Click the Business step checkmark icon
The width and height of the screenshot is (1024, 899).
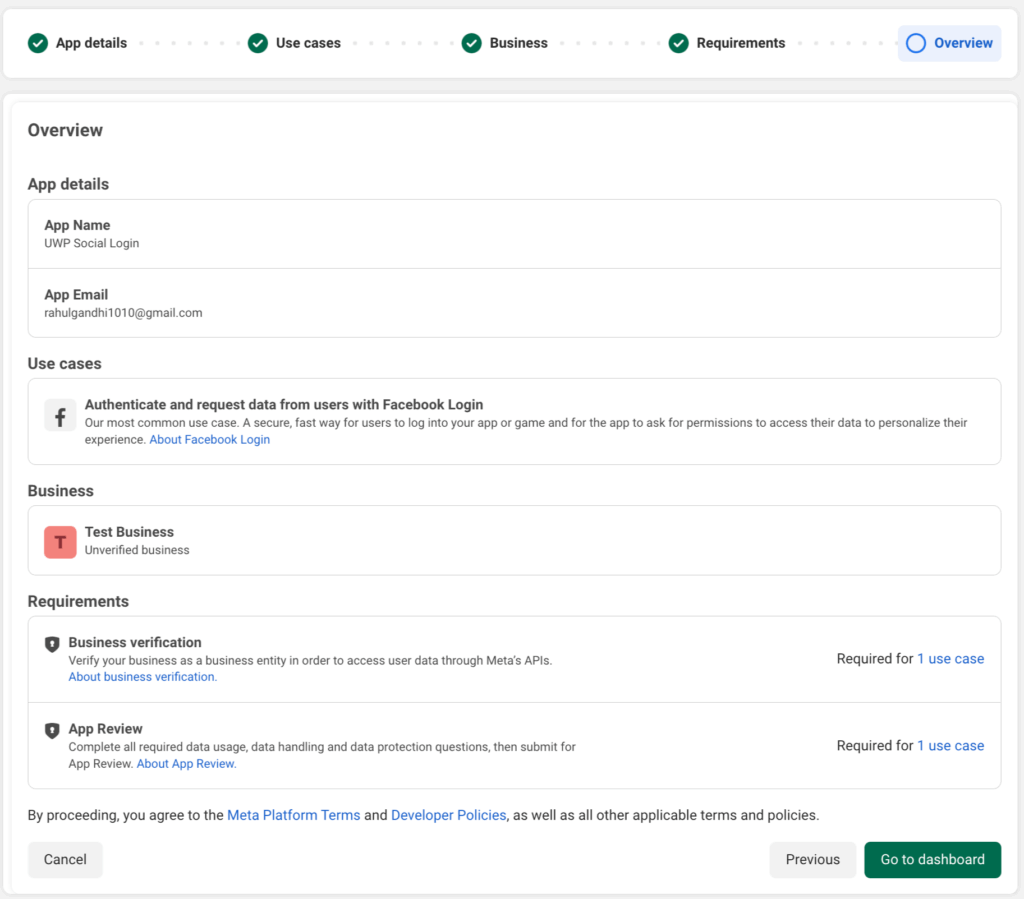pos(472,43)
